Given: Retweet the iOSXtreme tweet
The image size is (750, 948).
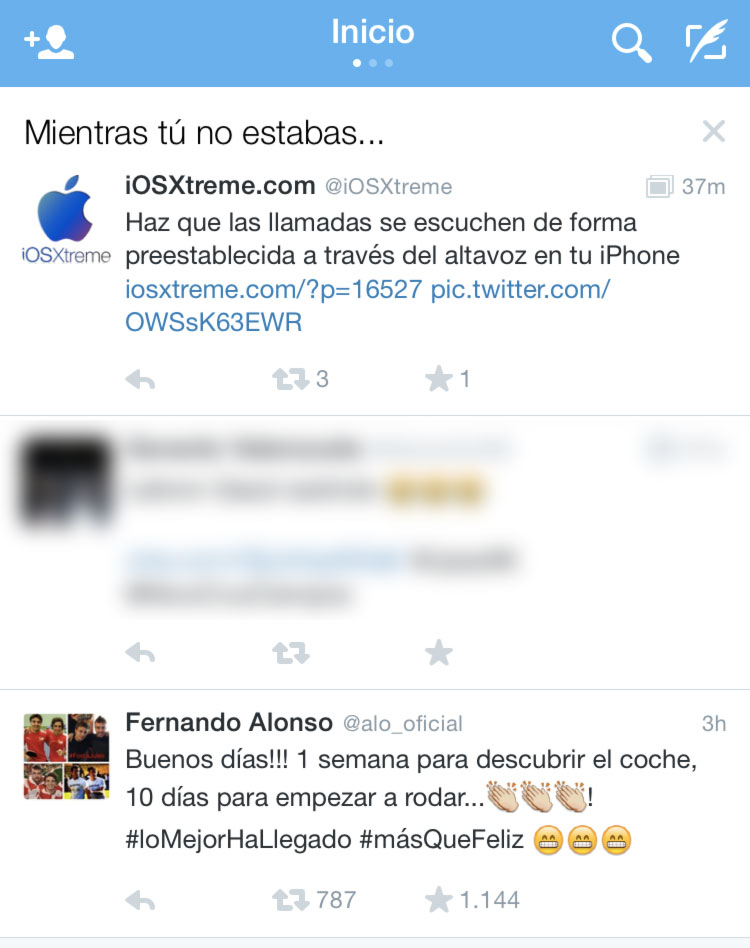Looking at the screenshot, I should point(291,380).
